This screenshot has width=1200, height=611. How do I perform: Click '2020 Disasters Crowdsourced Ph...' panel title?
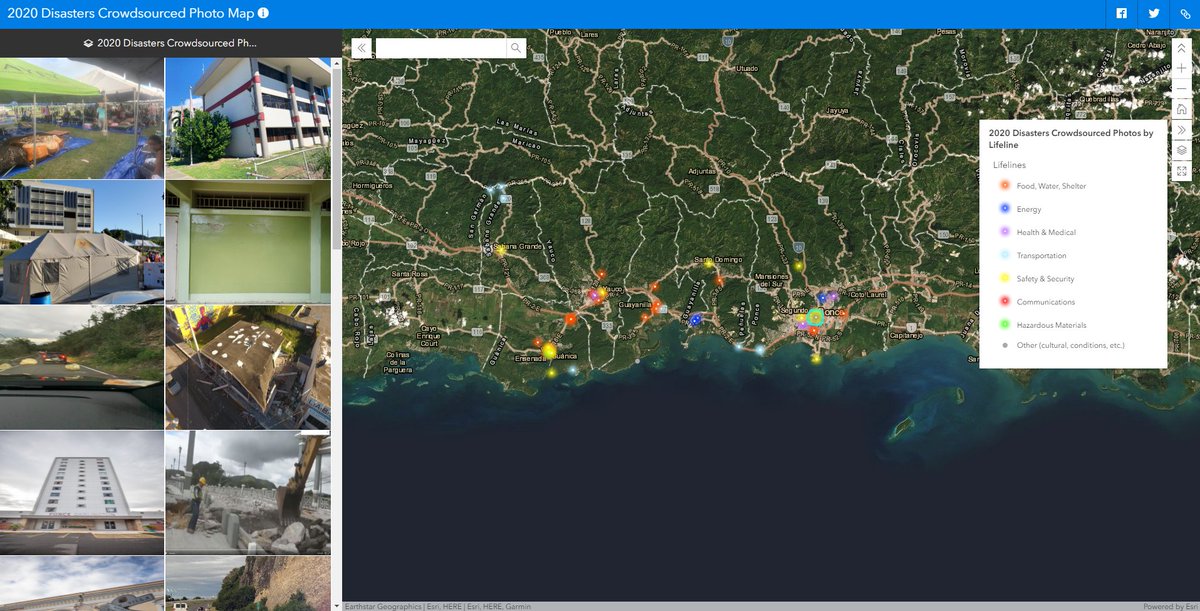176,43
